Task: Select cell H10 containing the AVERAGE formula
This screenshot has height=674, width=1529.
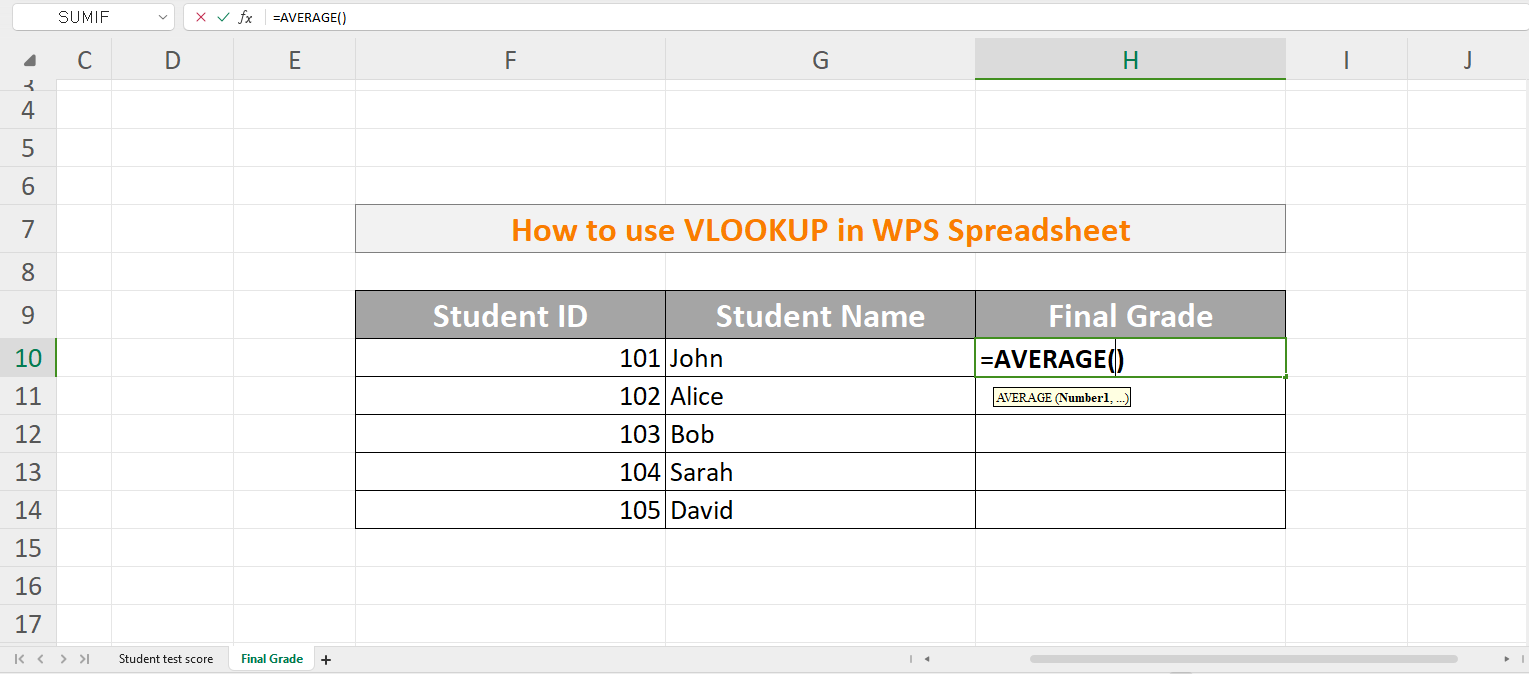Action: tap(1129, 357)
